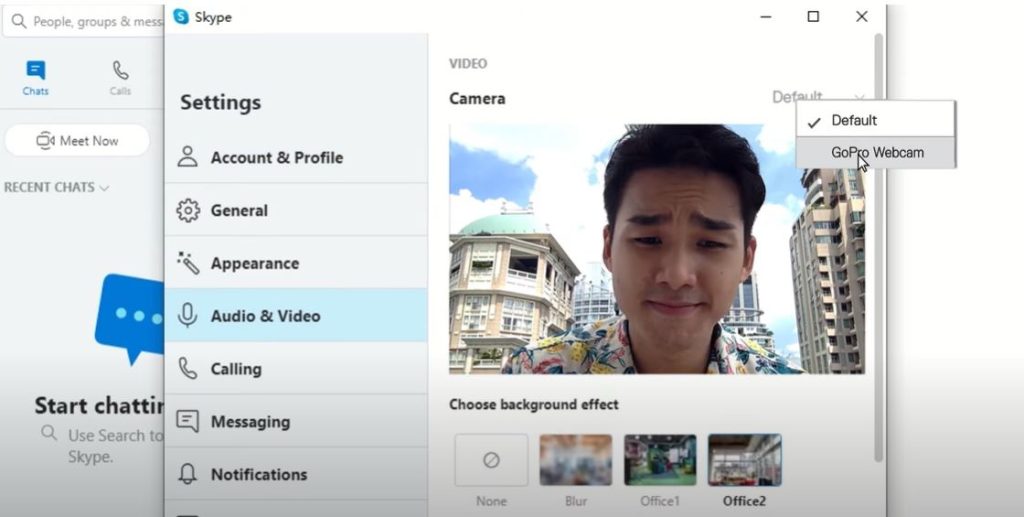Minimize the Skype settings window
The image size is (1024, 517).
point(766,16)
